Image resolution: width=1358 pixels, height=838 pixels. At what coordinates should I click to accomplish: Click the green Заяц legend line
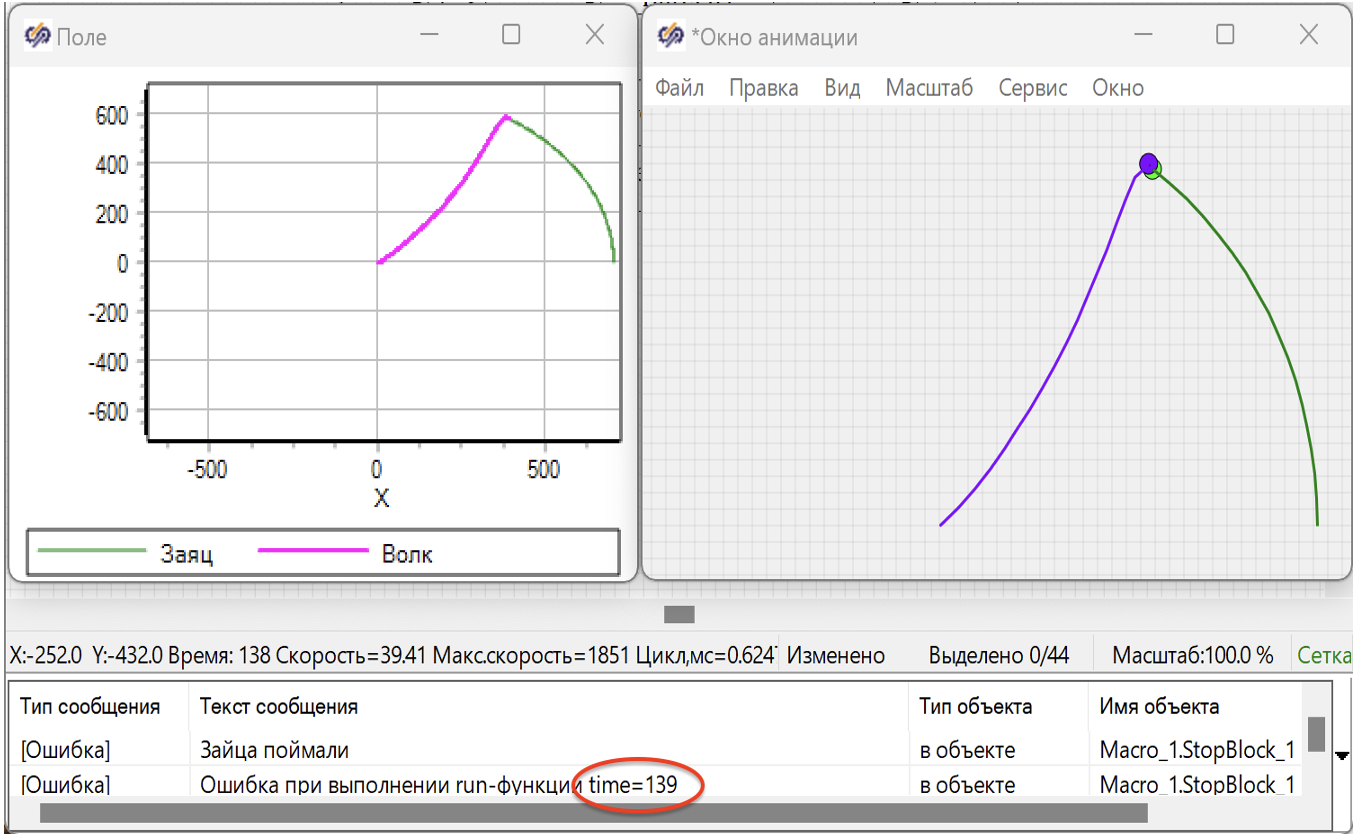click(91, 550)
